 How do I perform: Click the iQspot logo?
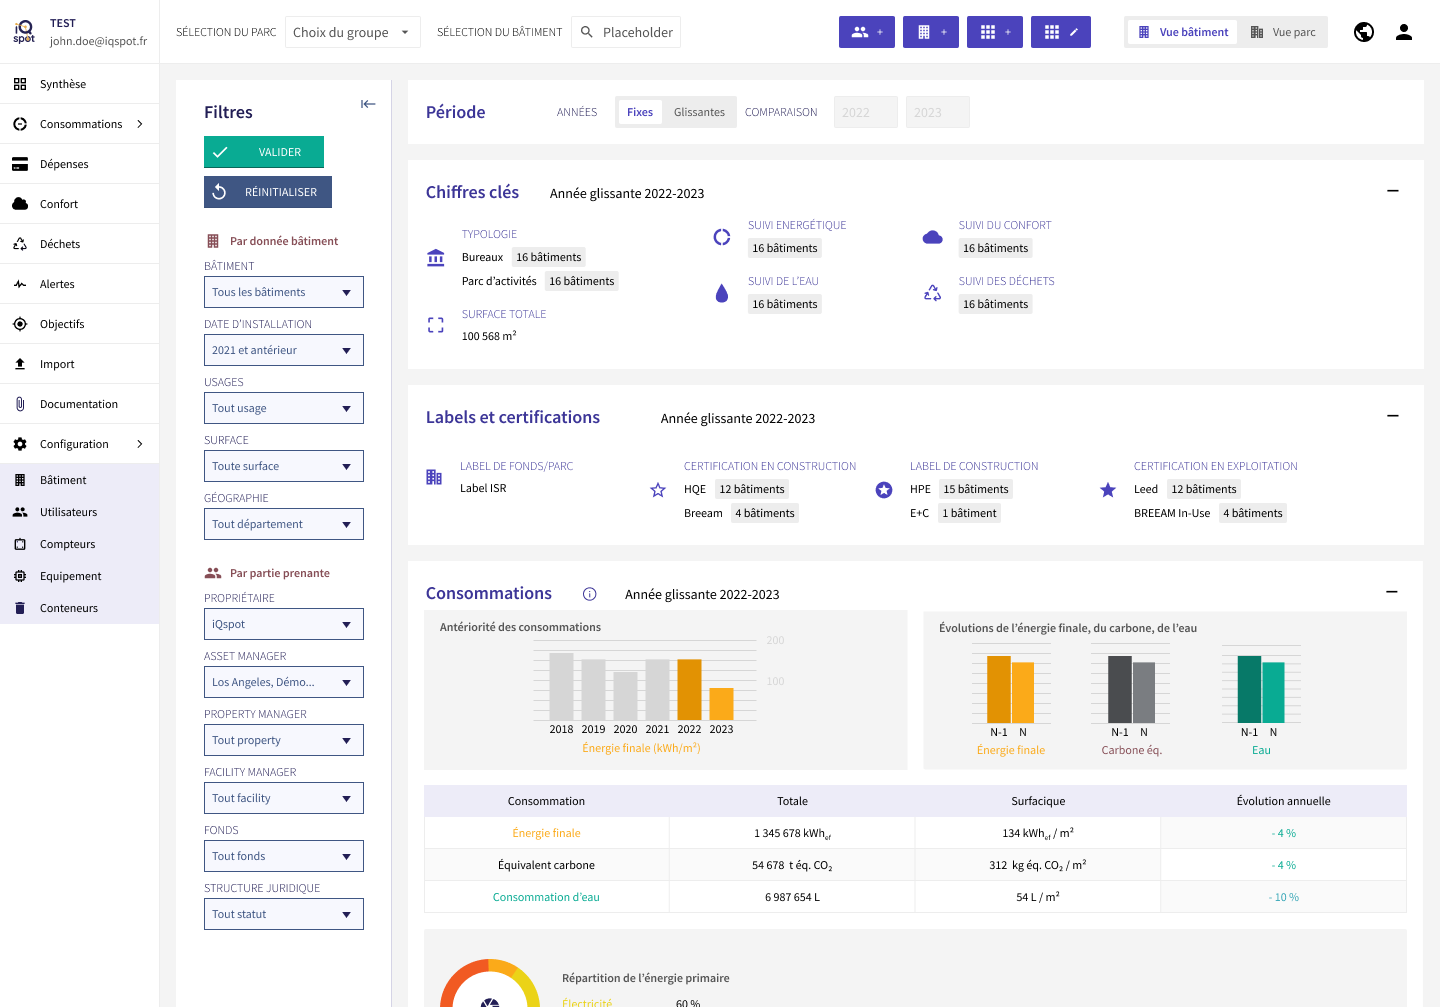[24, 32]
